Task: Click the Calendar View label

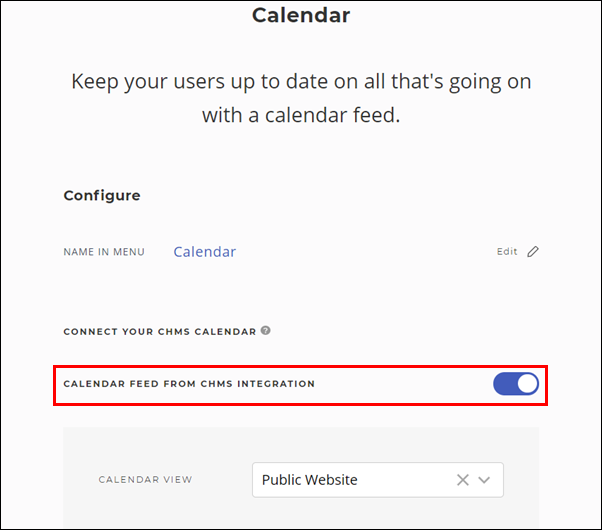Action: coord(145,480)
